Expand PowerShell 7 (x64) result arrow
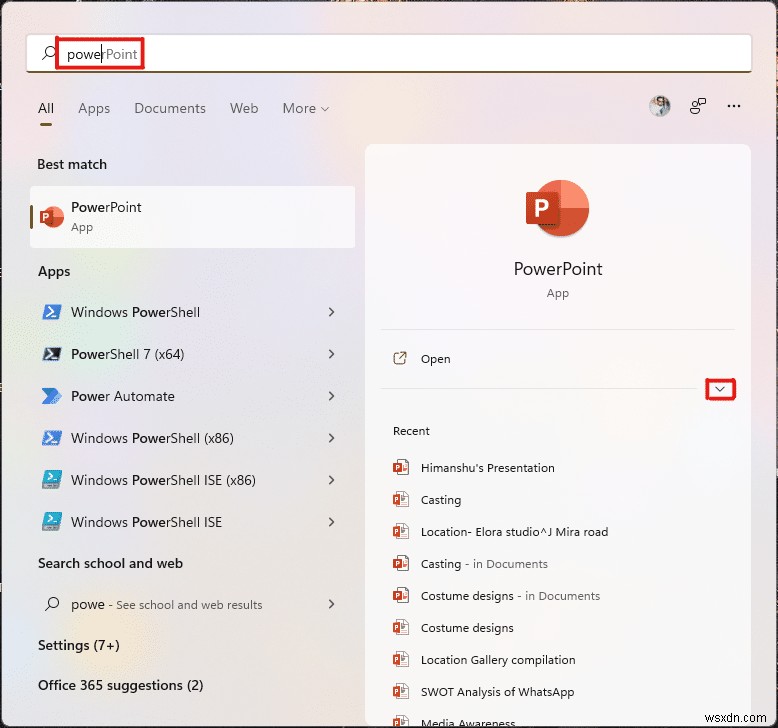This screenshot has height=728, width=778. [x=331, y=354]
